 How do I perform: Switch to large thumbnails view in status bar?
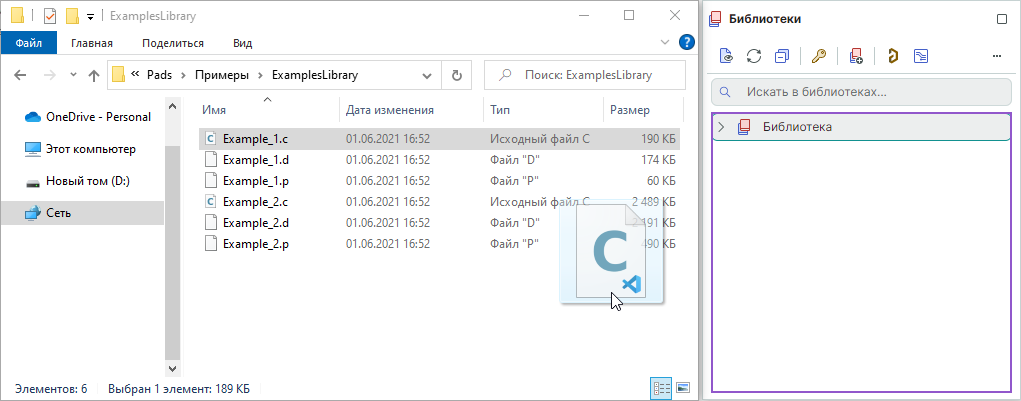click(x=684, y=387)
